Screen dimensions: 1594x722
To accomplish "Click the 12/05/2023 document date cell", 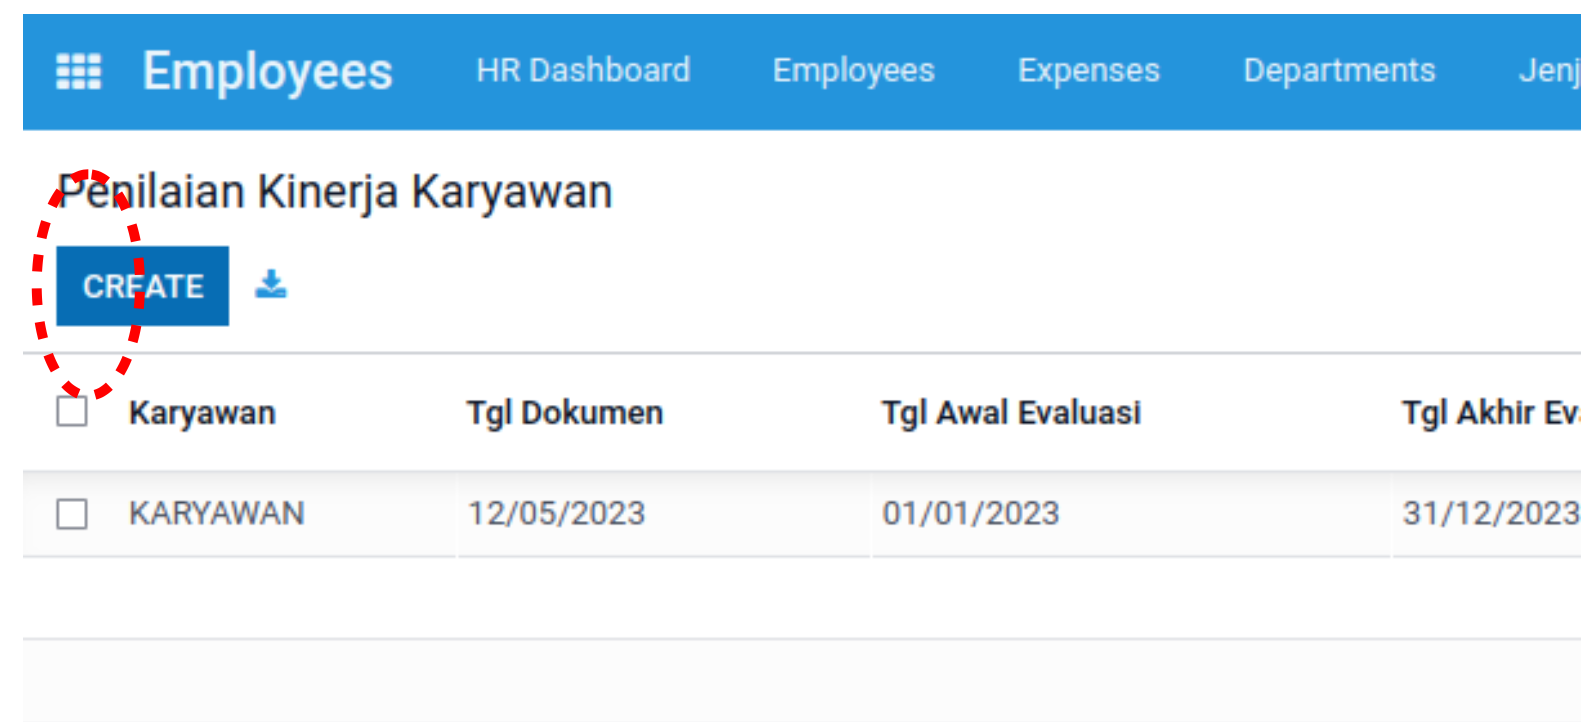I will pyautogui.click(x=556, y=514).
